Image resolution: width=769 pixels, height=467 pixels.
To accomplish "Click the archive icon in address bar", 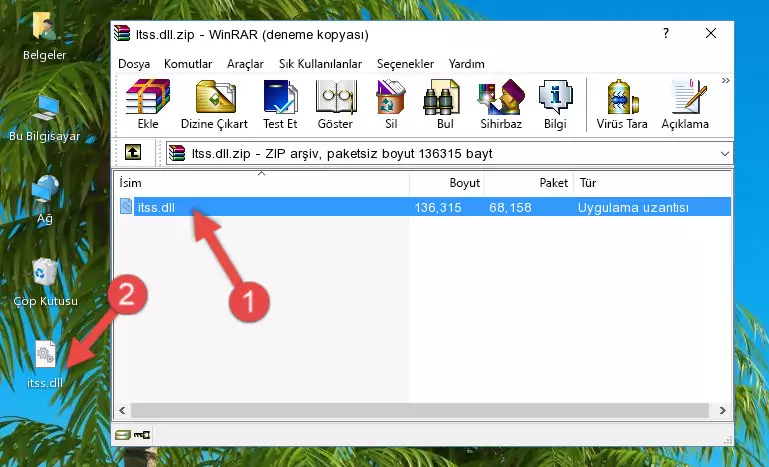I will [x=177, y=153].
